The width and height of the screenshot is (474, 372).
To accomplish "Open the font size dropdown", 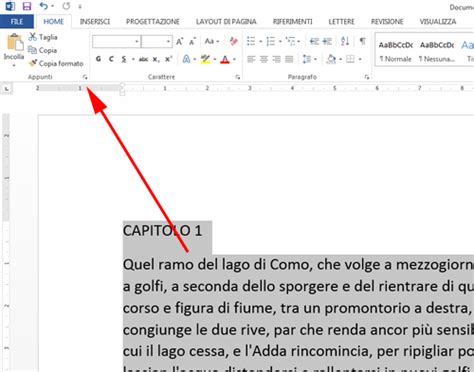I will point(168,42).
